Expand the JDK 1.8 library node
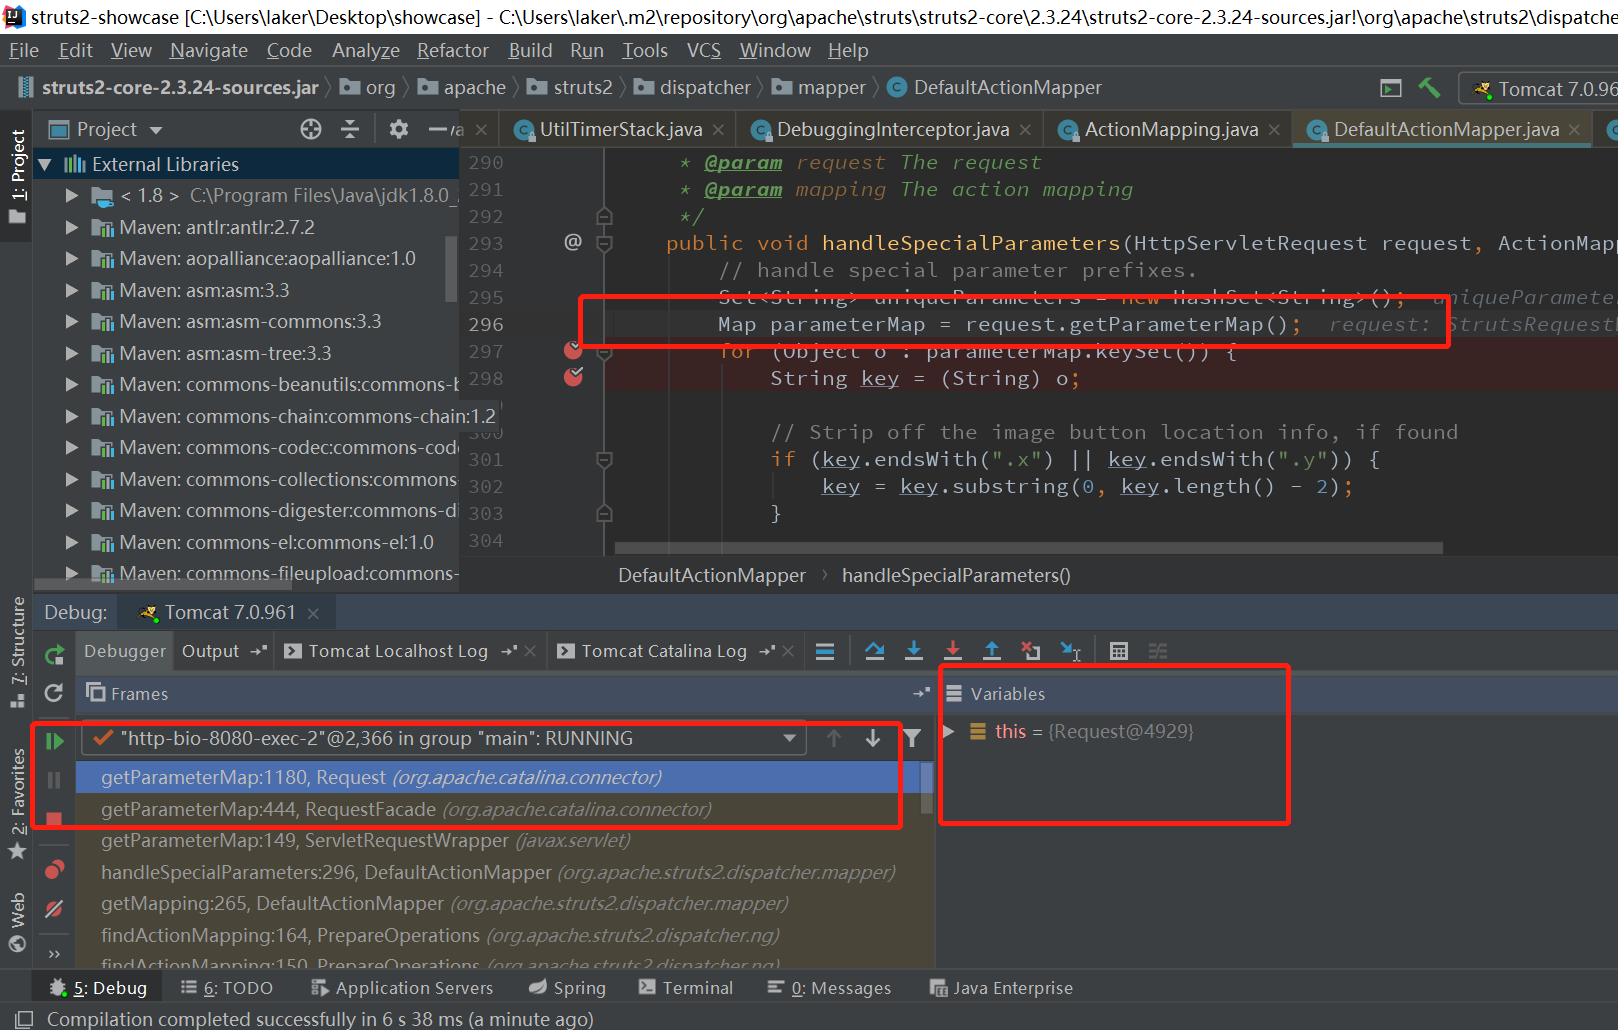Viewport: 1618px width, 1030px height. click(x=72, y=196)
